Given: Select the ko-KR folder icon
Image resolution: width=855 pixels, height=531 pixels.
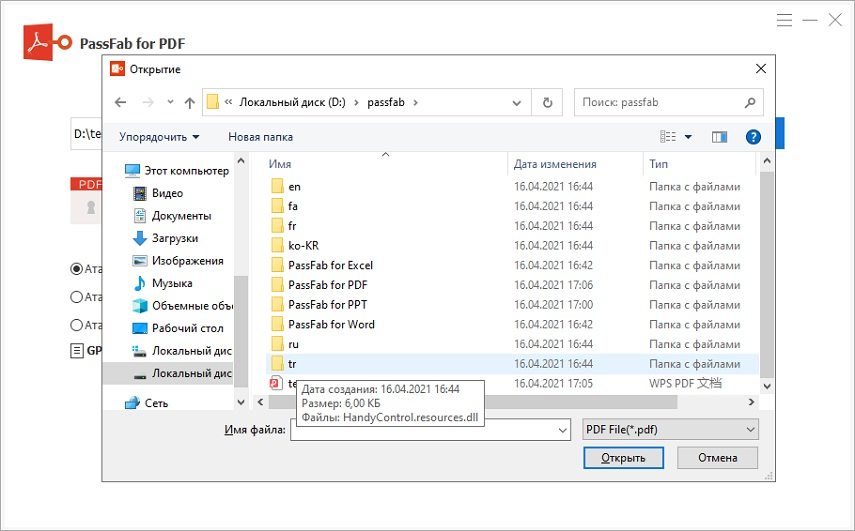Looking at the screenshot, I should pos(277,245).
